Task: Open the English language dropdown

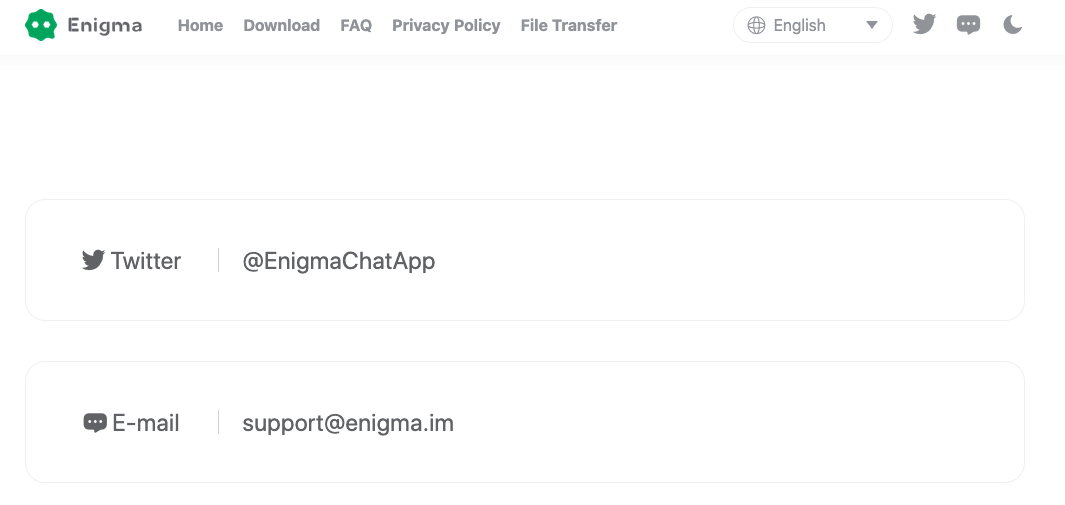Action: point(799,25)
